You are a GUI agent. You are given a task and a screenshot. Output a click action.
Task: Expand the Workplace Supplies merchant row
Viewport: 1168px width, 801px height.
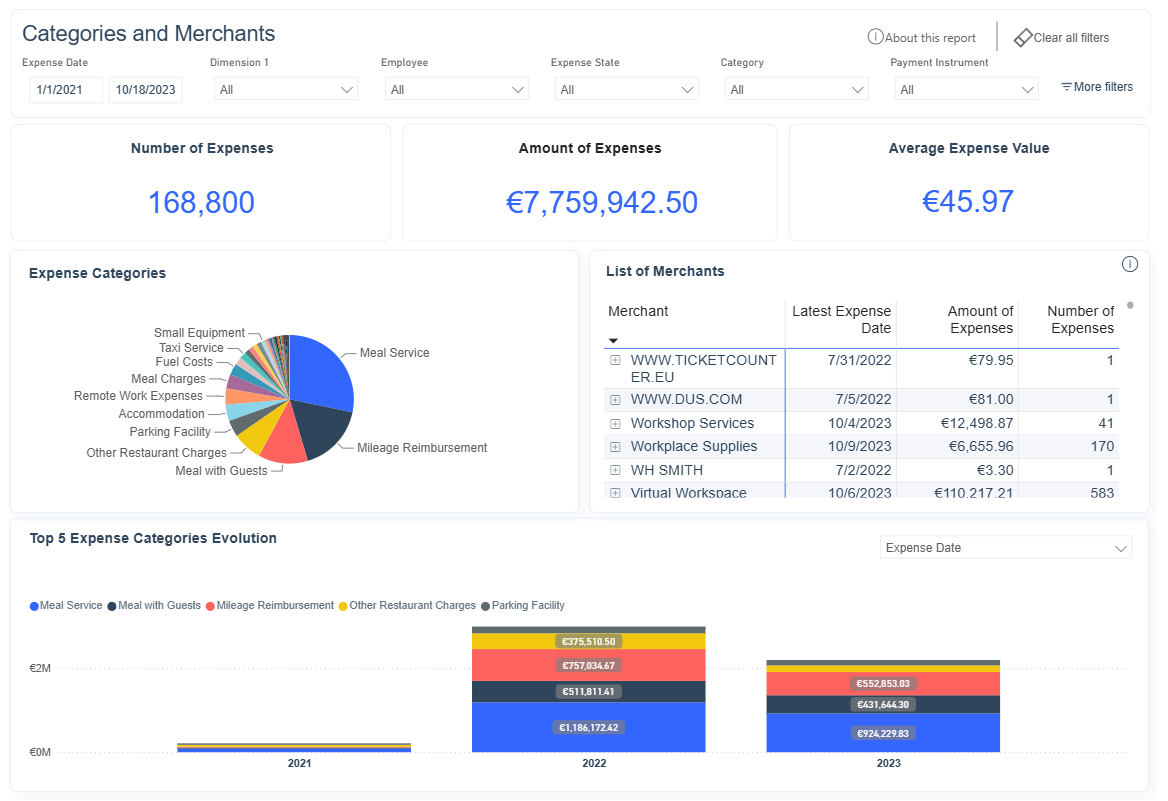[x=615, y=446]
